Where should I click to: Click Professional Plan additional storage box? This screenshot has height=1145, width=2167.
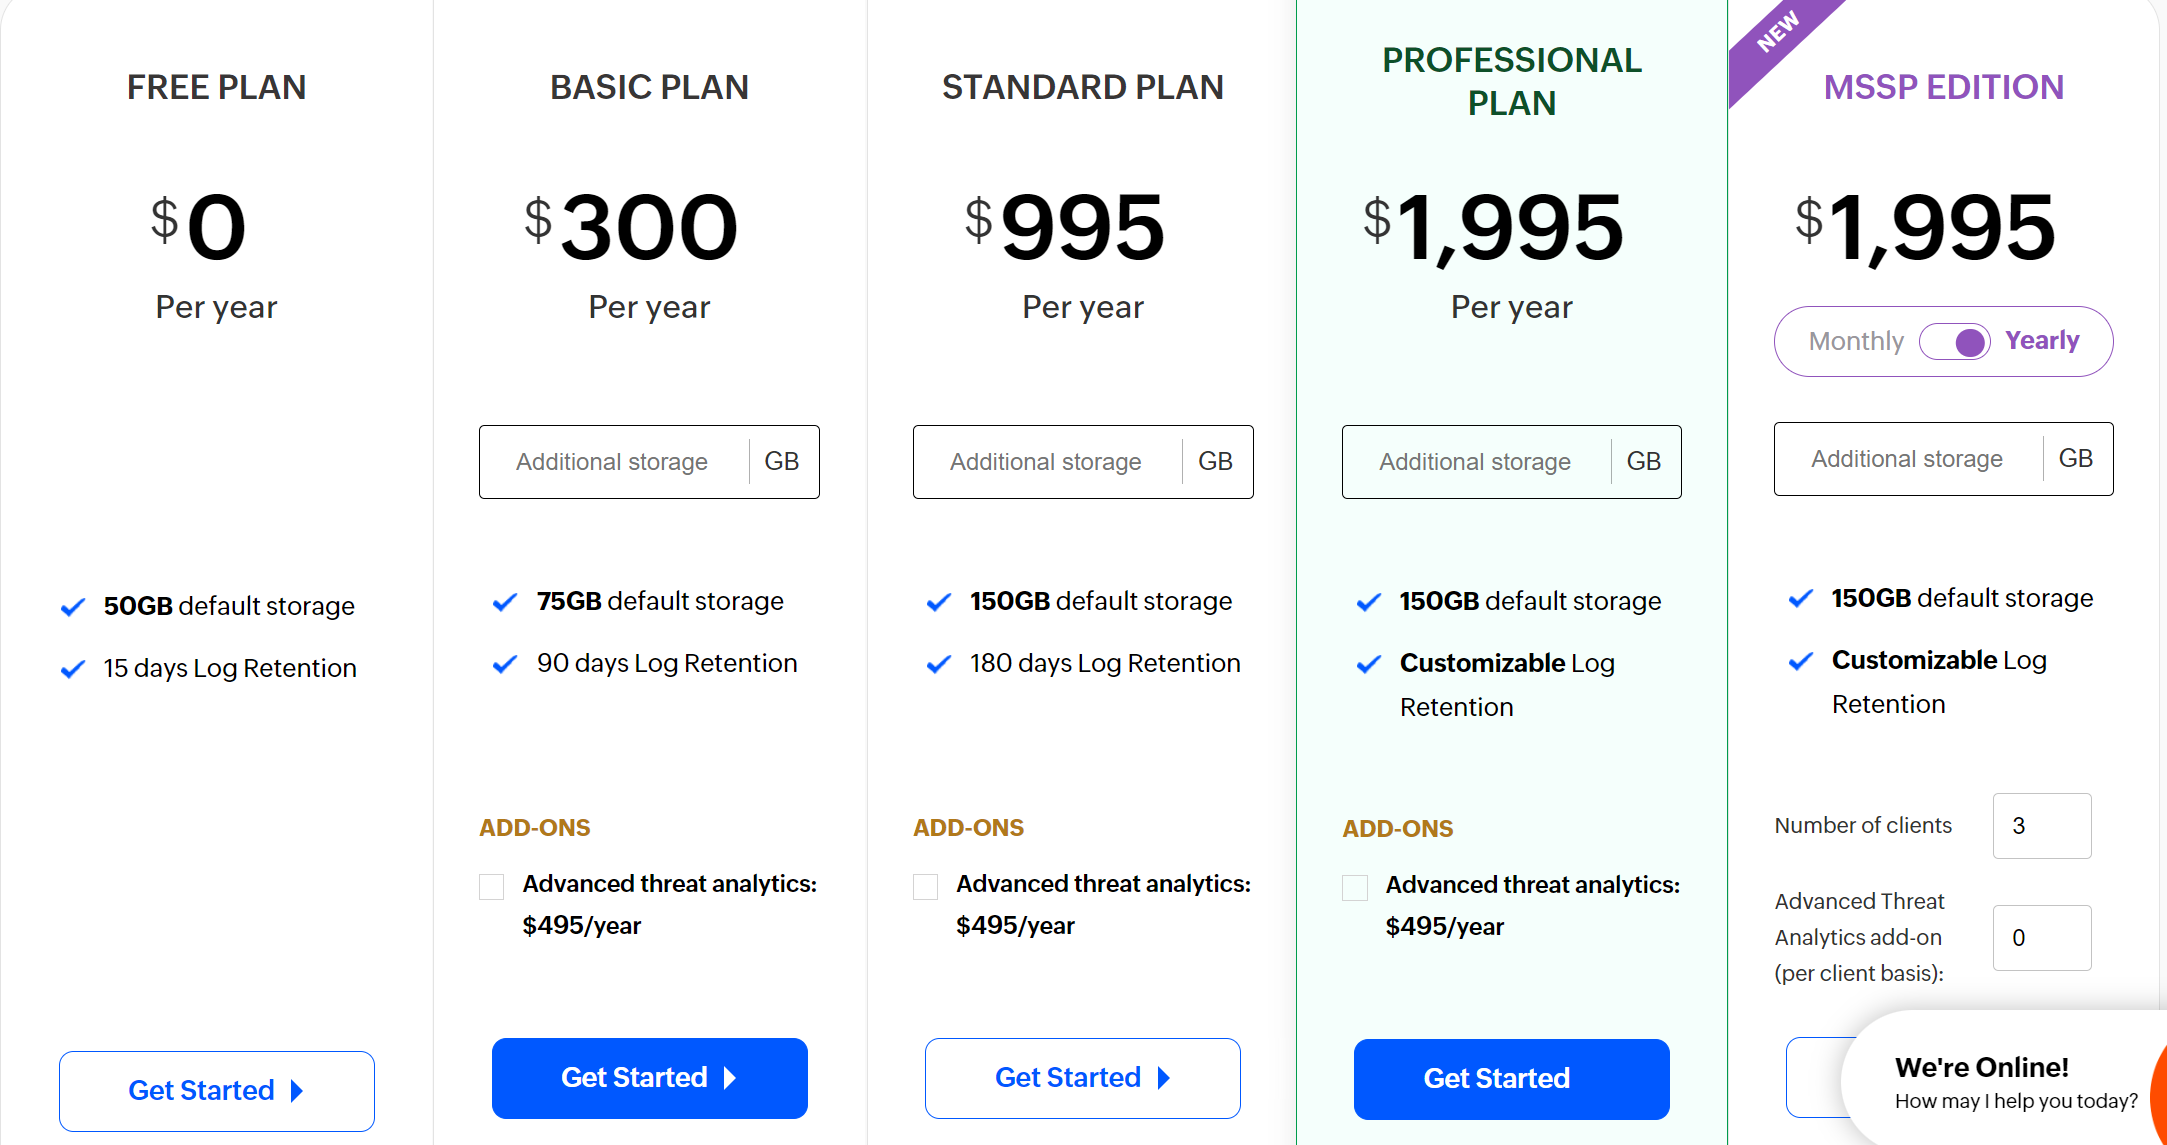tap(1475, 462)
